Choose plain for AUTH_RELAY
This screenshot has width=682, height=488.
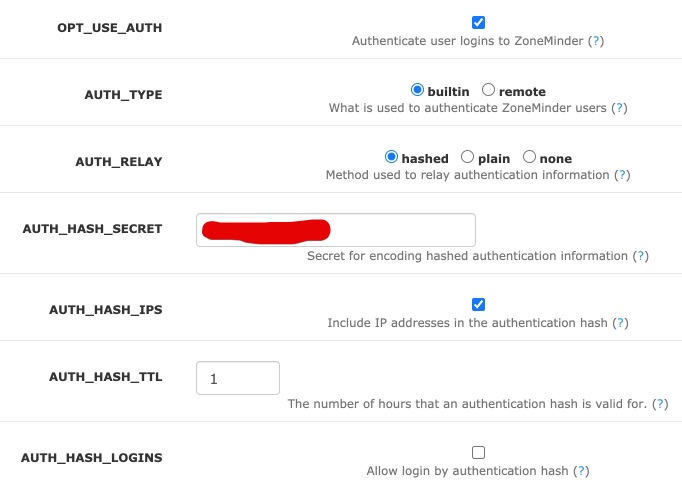467,157
